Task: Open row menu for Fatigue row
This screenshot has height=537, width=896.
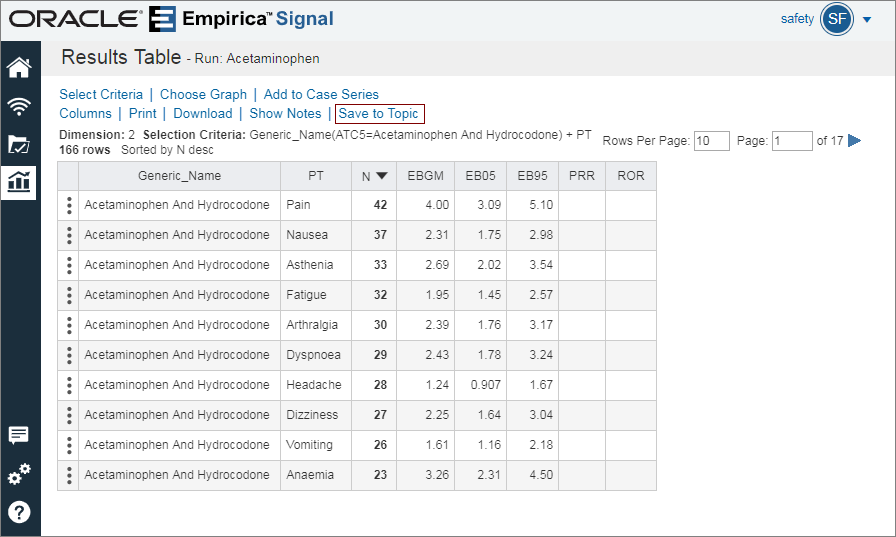Action: tap(69, 295)
